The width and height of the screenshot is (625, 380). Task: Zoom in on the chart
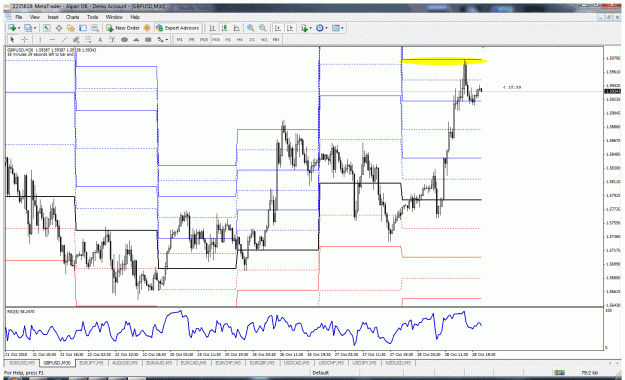point(250,28)
